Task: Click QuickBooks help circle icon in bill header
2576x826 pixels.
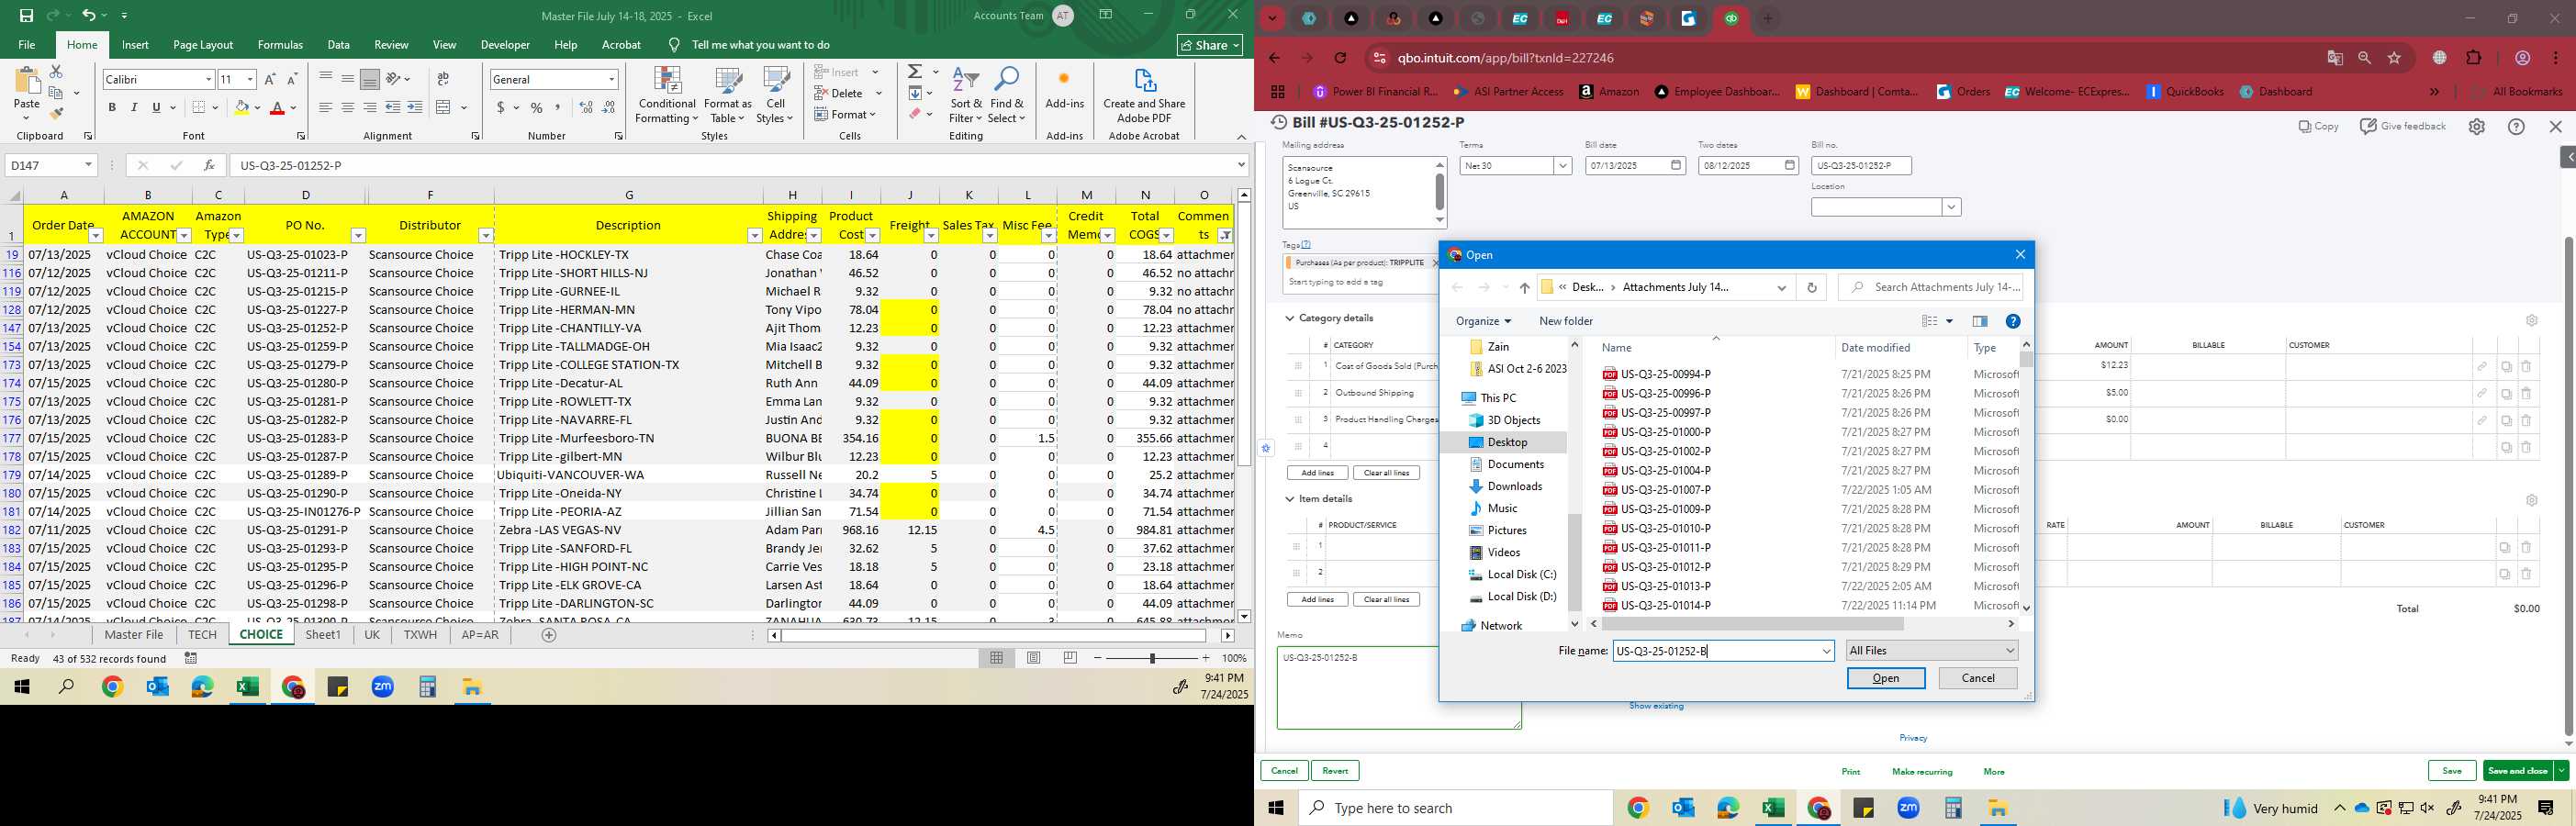Action: [x=2516, y=127]
